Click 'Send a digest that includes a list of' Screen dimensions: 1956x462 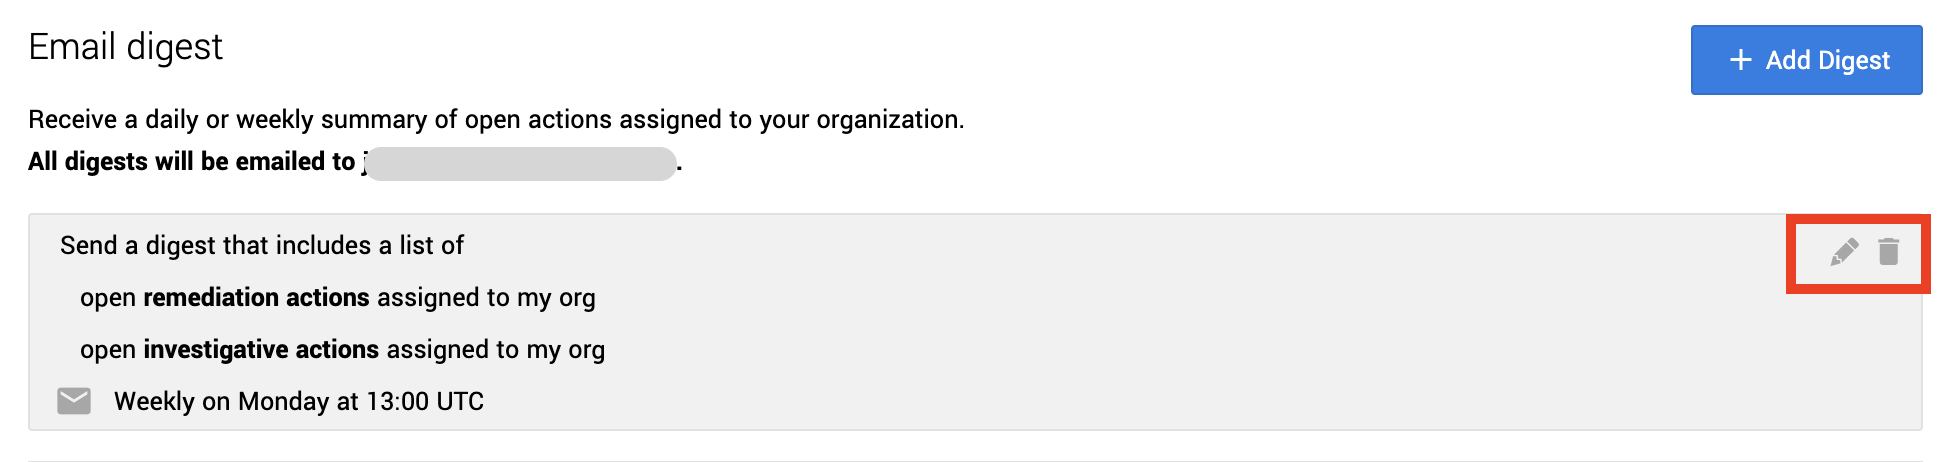coord(262,246)
